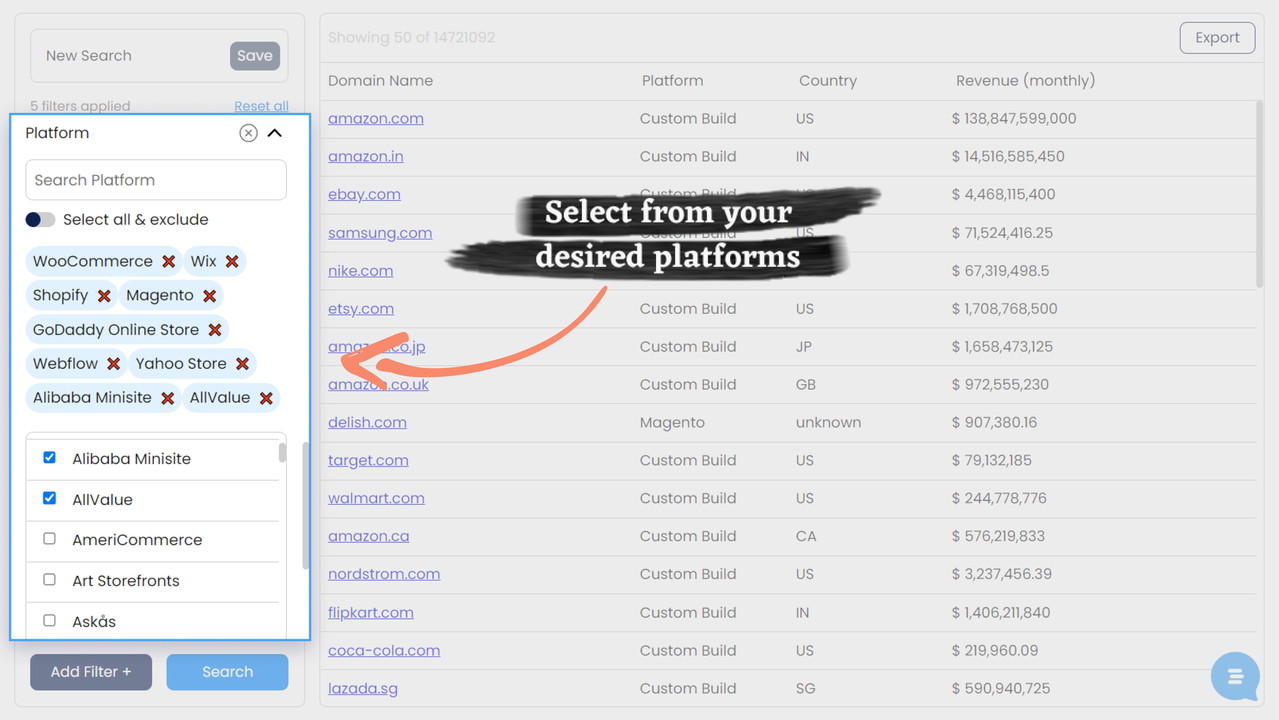
Task: Remove the Yahoo Store tag
Action: pos(242,364)
